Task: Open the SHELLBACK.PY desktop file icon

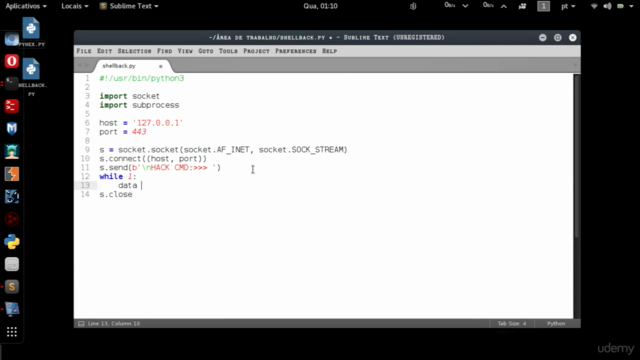Action: pyautogui.click(x=31, y=77)
